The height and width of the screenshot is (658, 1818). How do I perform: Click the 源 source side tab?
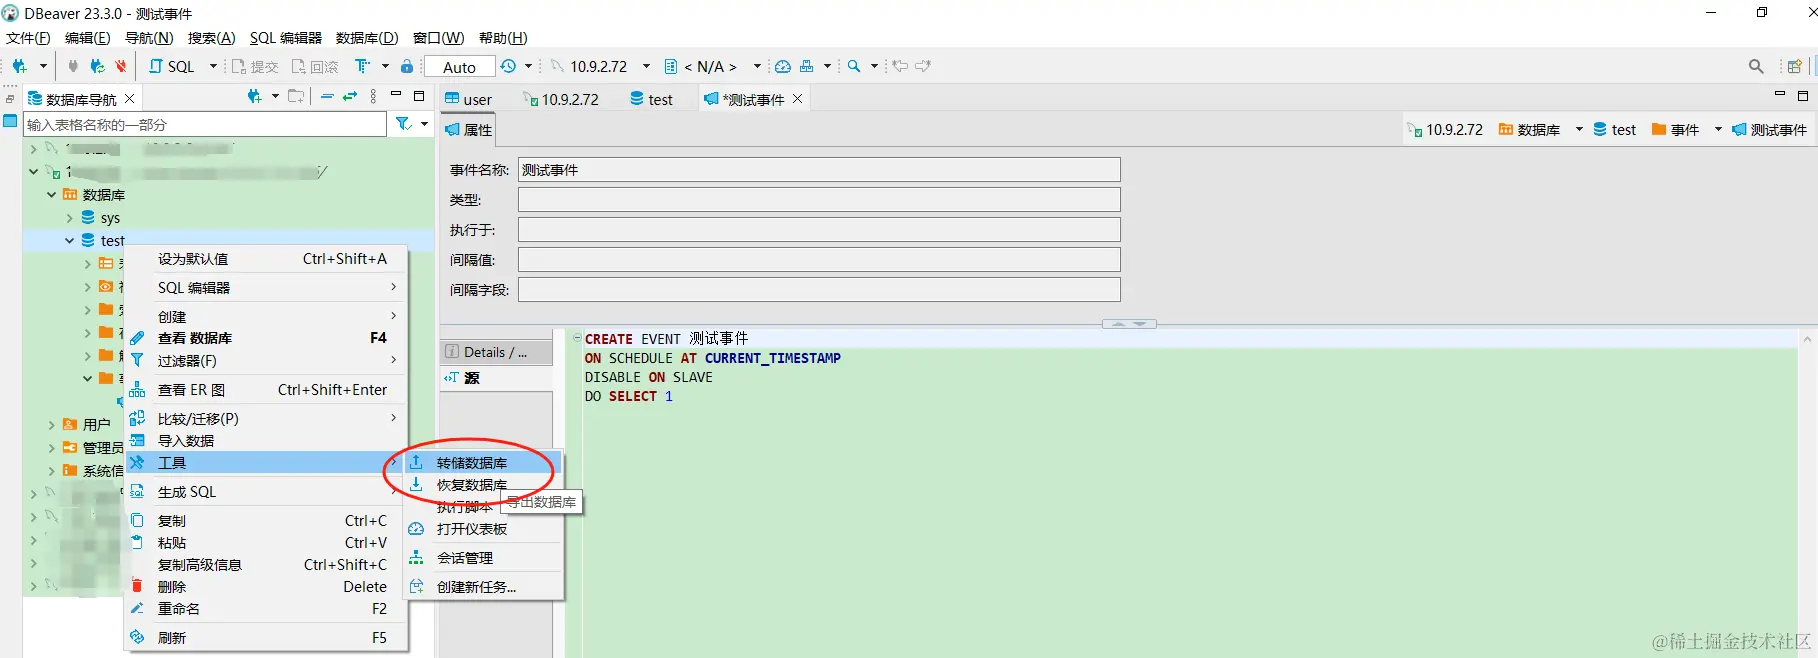click(x=497, y=378)
